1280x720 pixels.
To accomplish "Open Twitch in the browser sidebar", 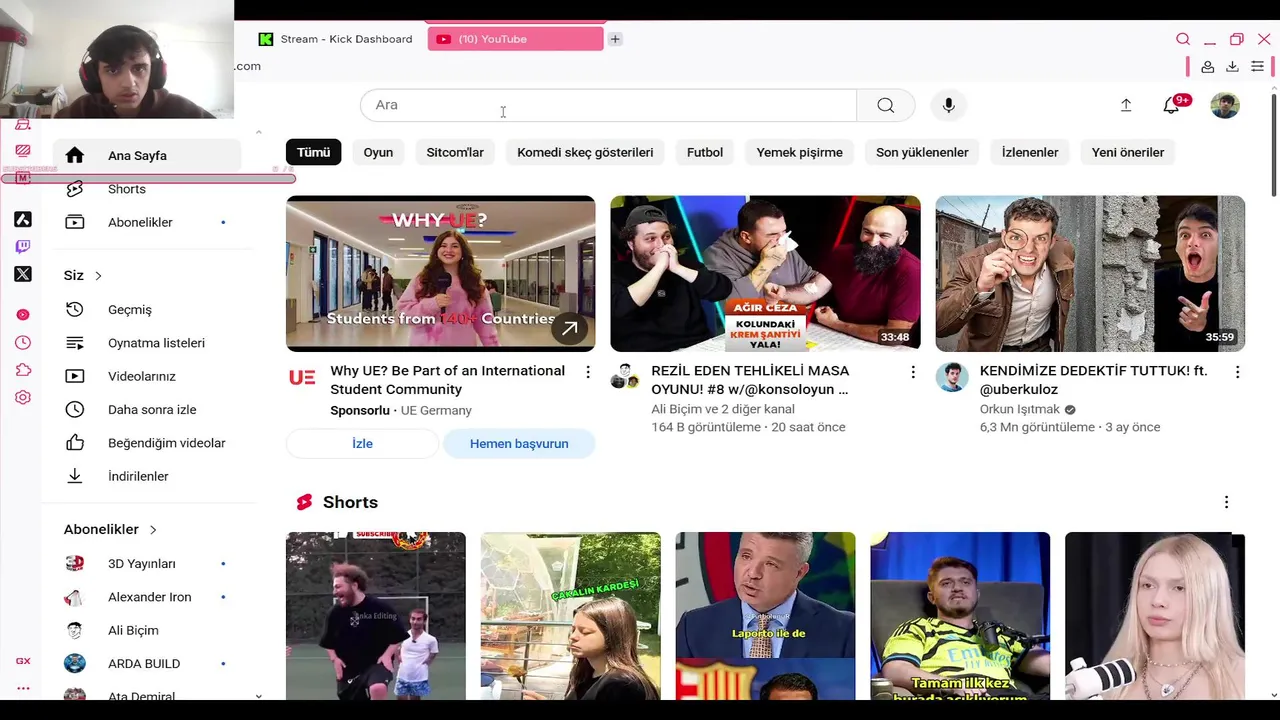I will [x=23, y=247].
